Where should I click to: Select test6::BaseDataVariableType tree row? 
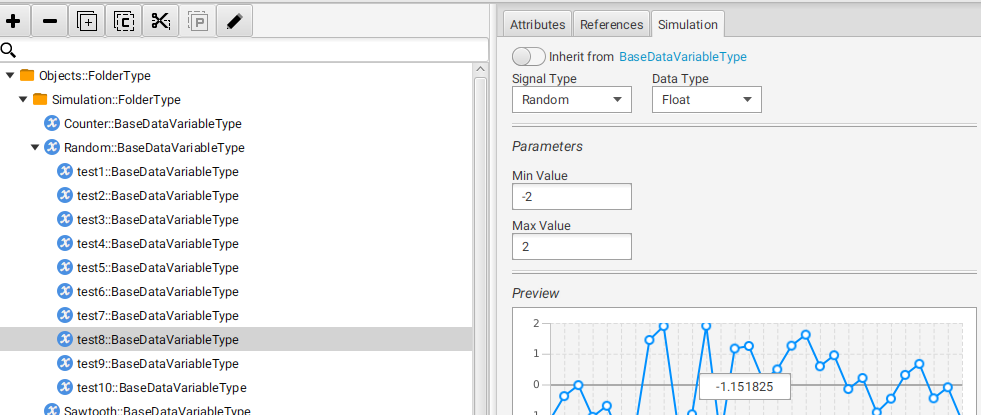pos(236,291)
